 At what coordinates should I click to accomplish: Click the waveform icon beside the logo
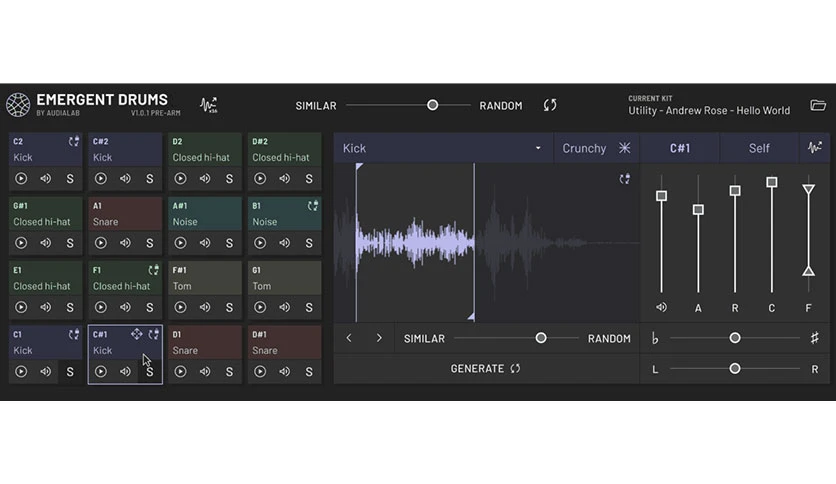coord(208,105)
